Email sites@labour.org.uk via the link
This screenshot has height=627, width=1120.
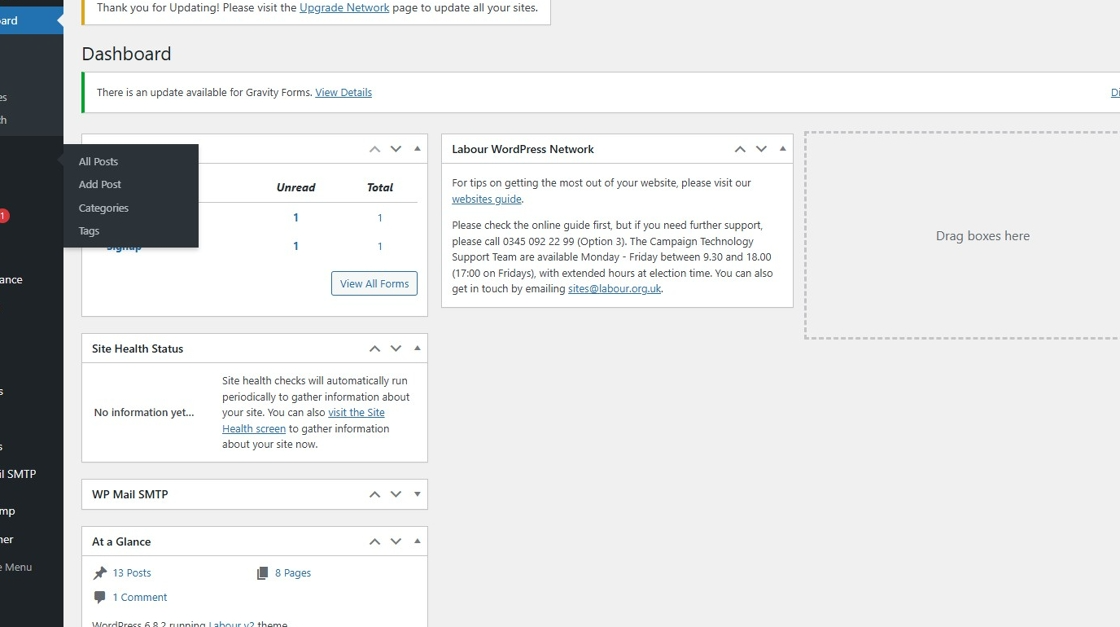pyautogui.click(x=614, y=289)
